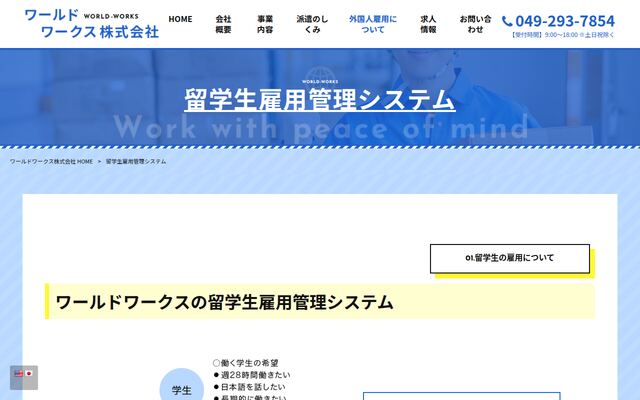Click the ワールドワークス株式会社 HOME breadcrumb
Screen dimensions: 640x400
[x=51, y=162]
